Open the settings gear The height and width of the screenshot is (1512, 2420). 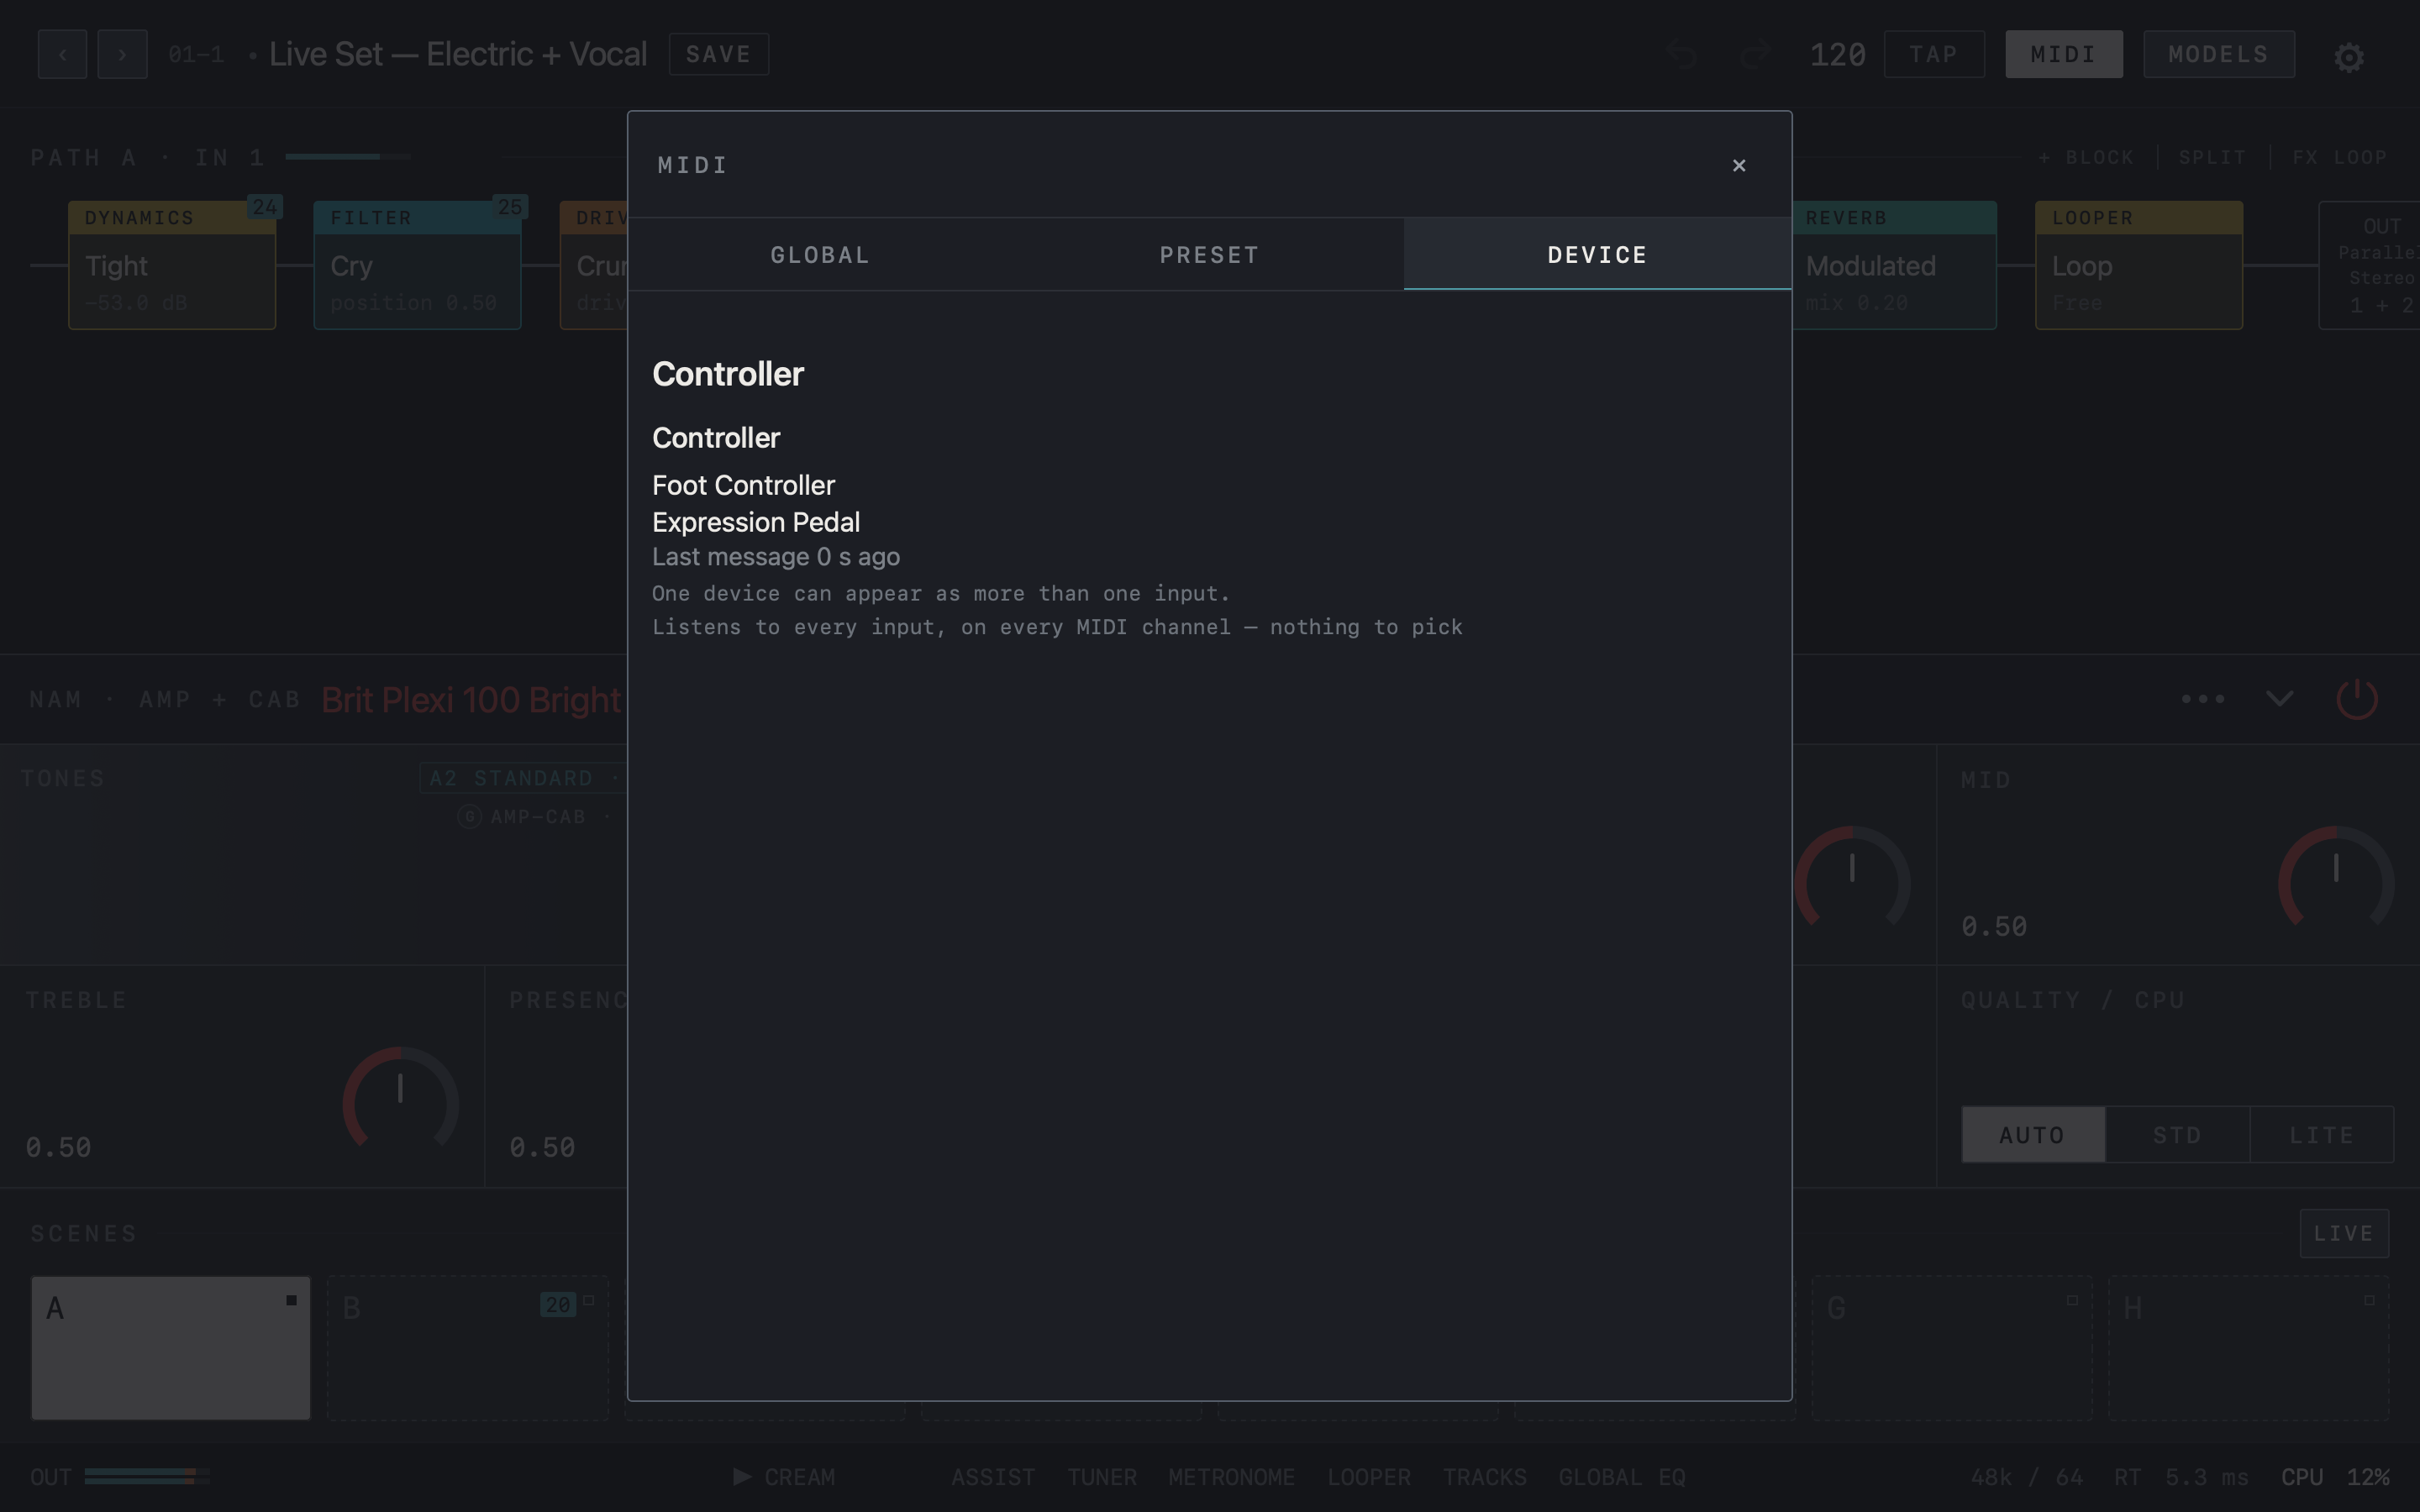2348,57
